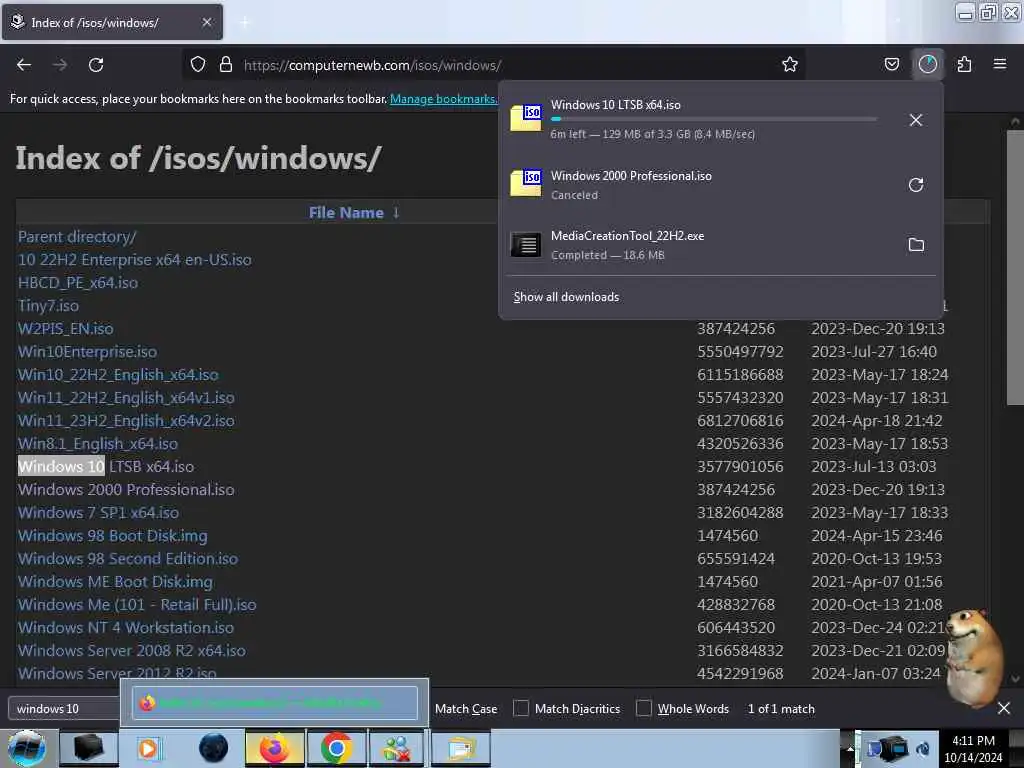This screenshot has width=1024, height=768.
Task: Focus the find bar field containing windows 10
Action: (x=64, y=708)
